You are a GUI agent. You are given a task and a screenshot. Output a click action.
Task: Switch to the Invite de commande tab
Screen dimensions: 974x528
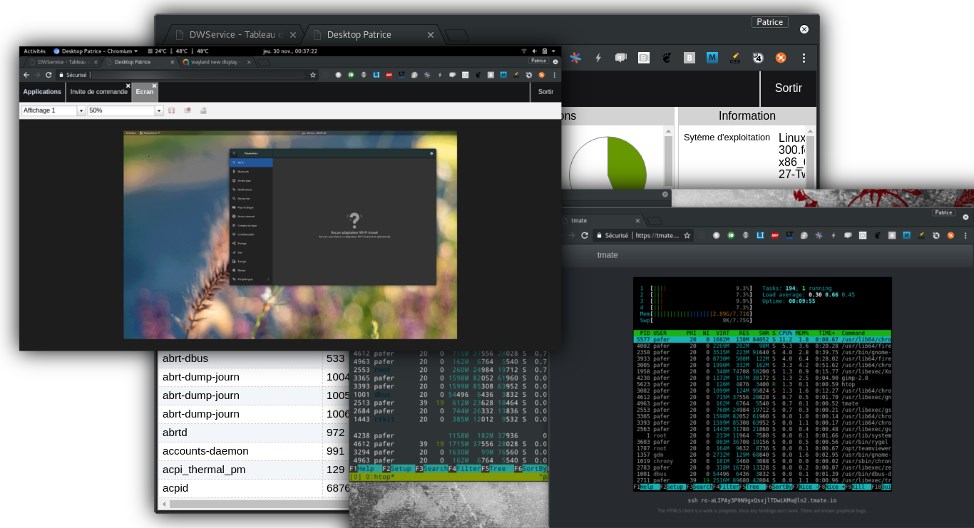tap(98, 92)
